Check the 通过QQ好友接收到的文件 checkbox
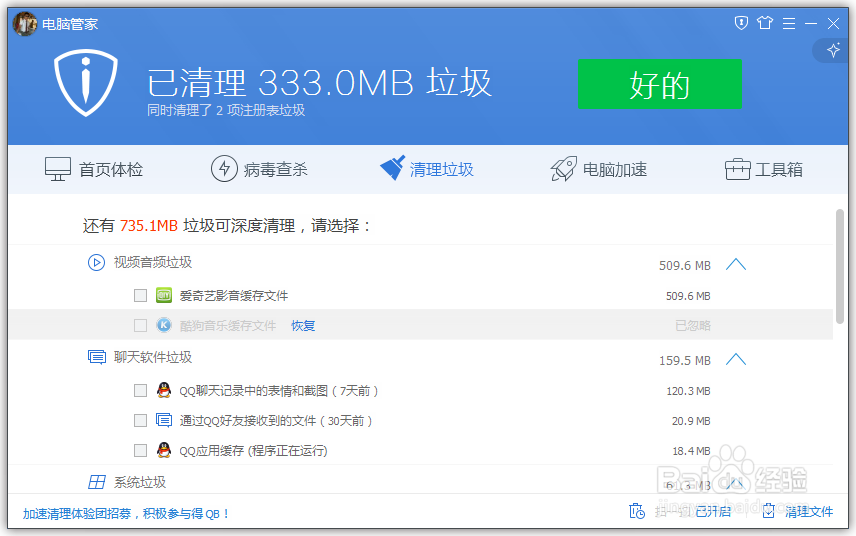 coord(140,420)
